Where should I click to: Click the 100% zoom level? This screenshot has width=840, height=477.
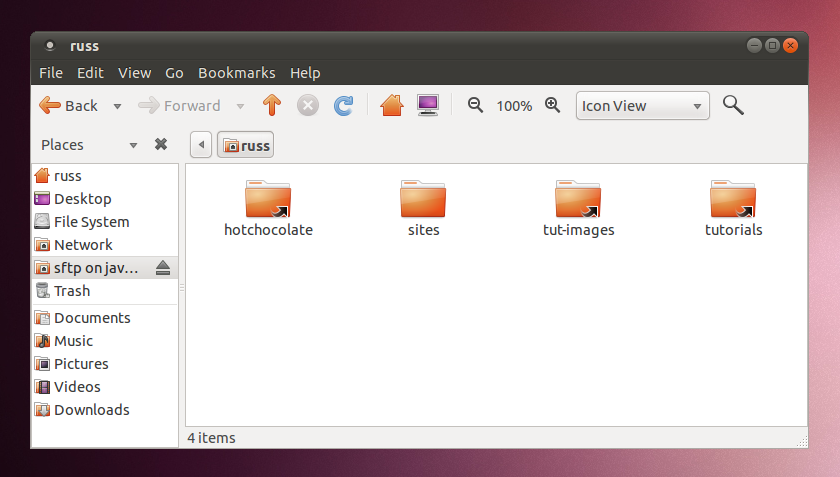tap(514, 106)
